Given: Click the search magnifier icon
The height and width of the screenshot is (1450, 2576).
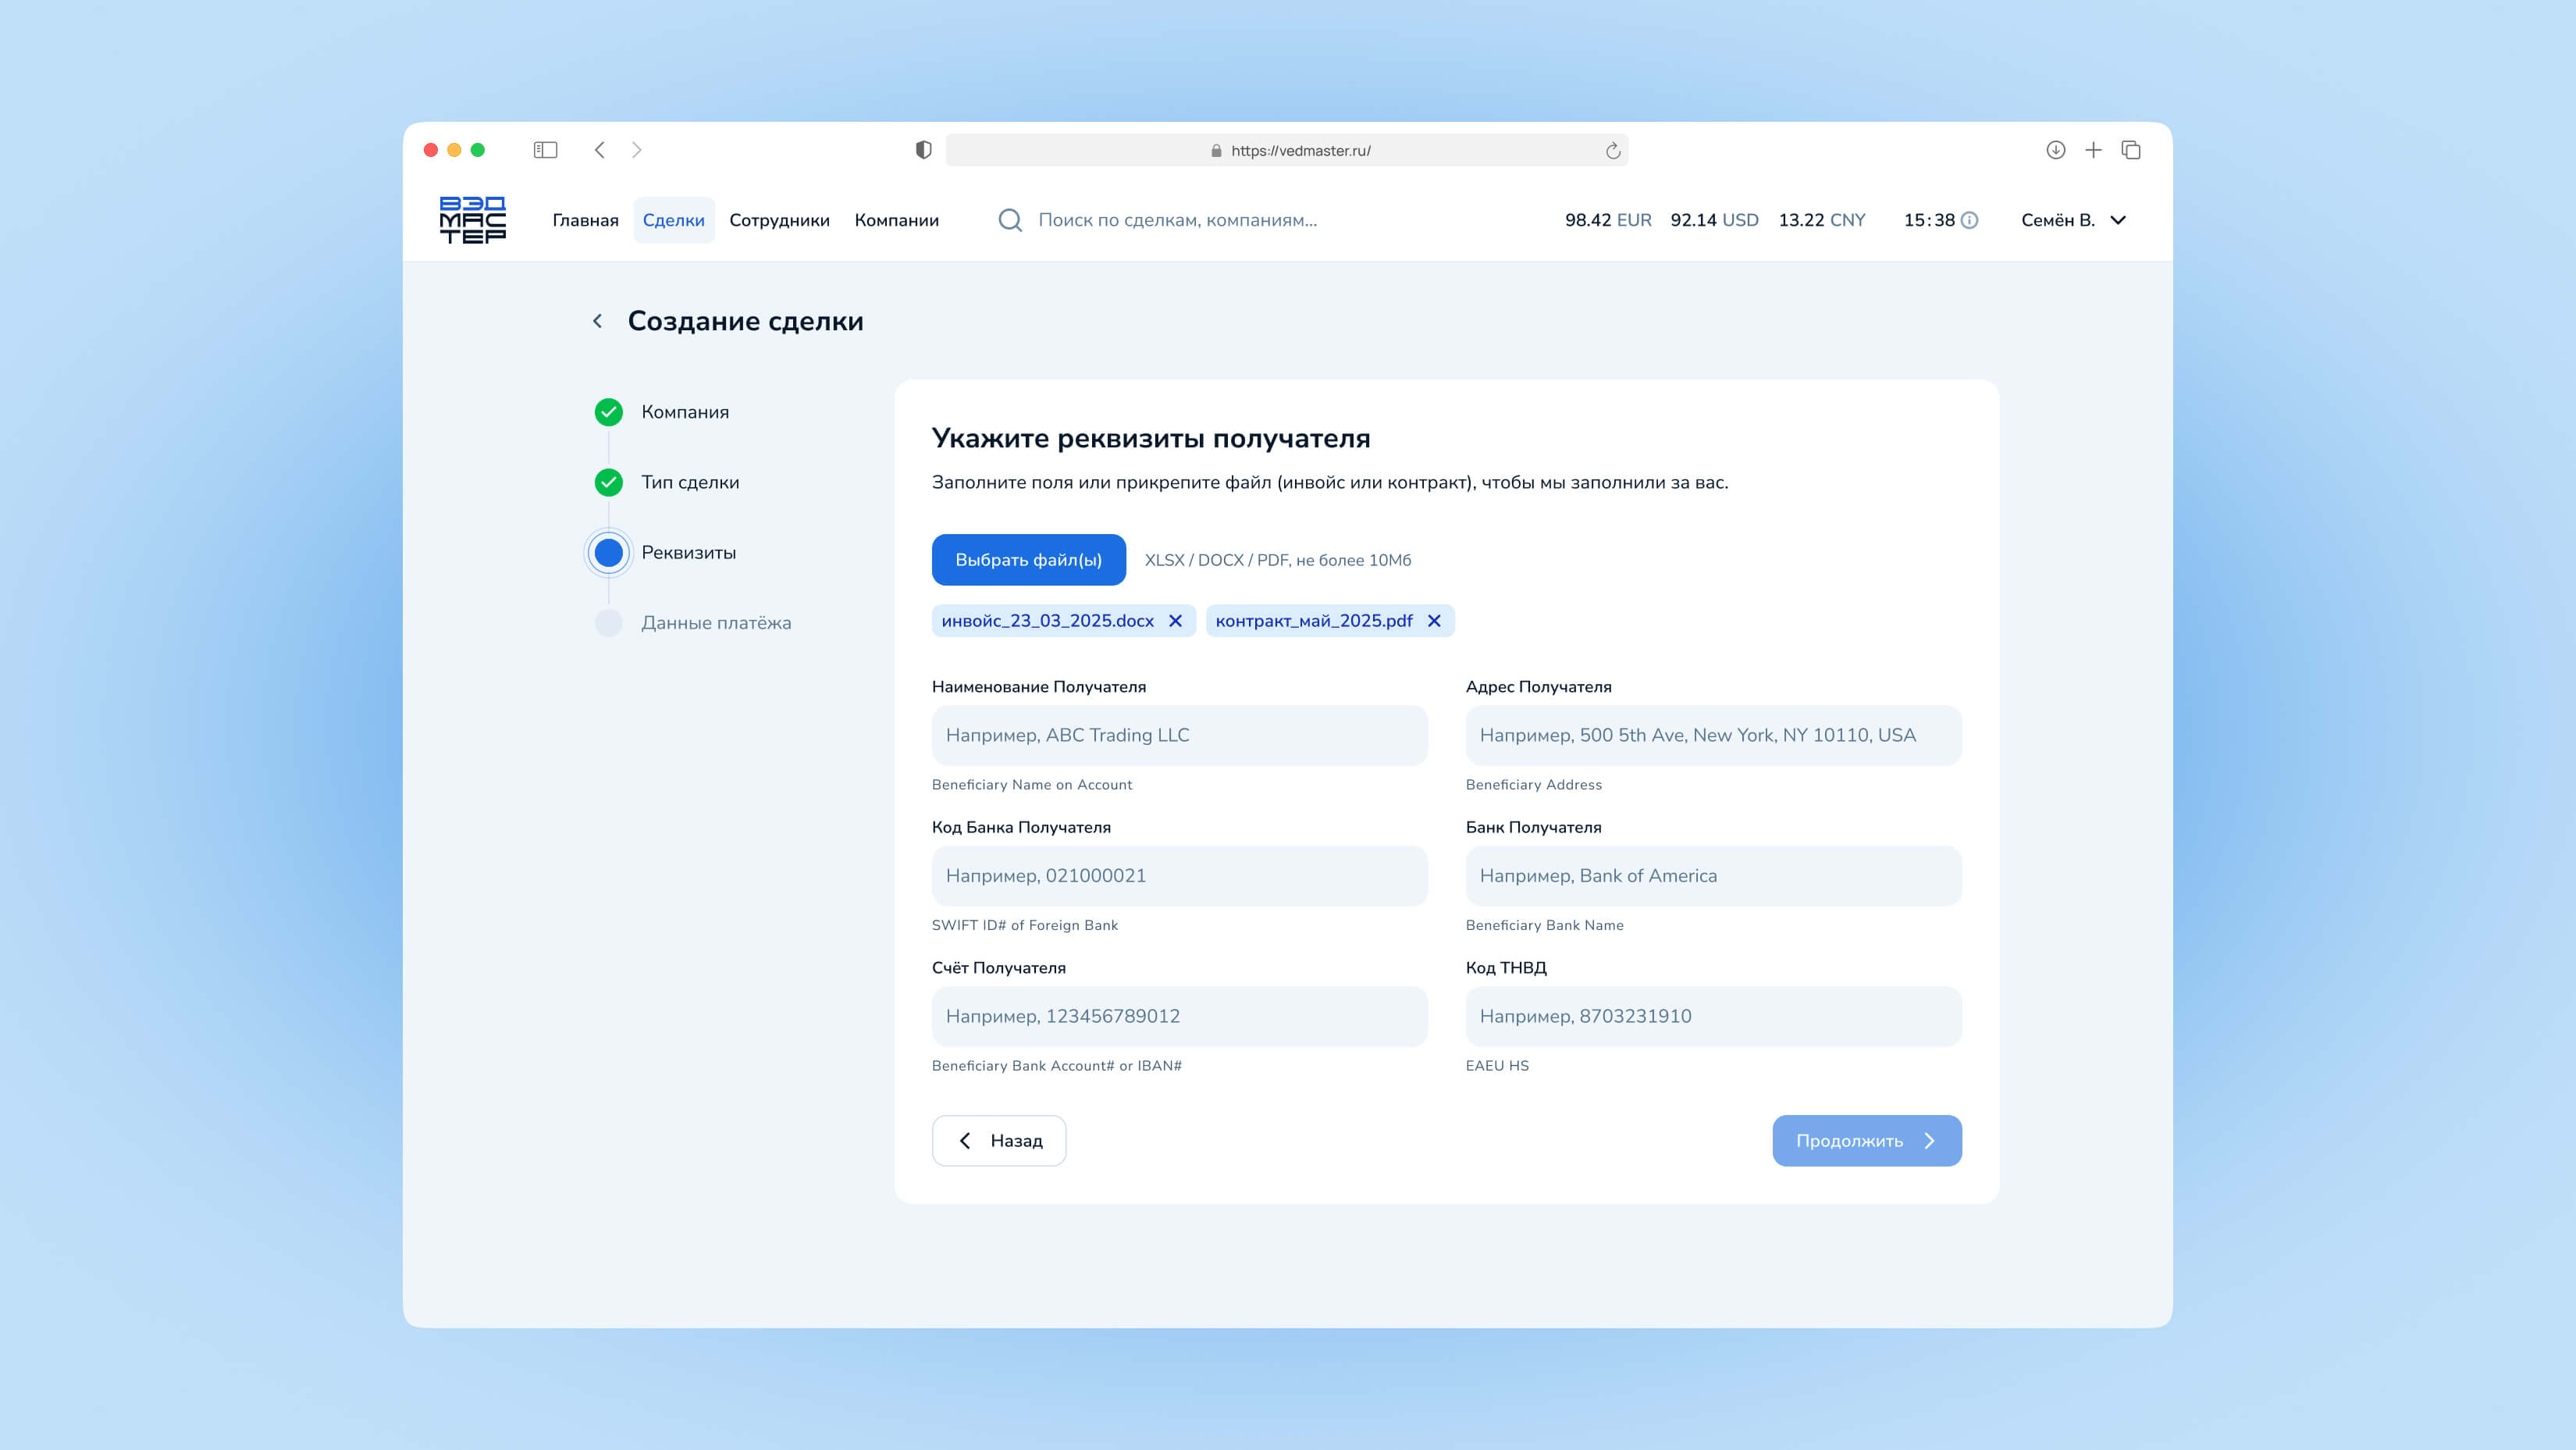Looking at the screenshot, I should coord(1010,220).
